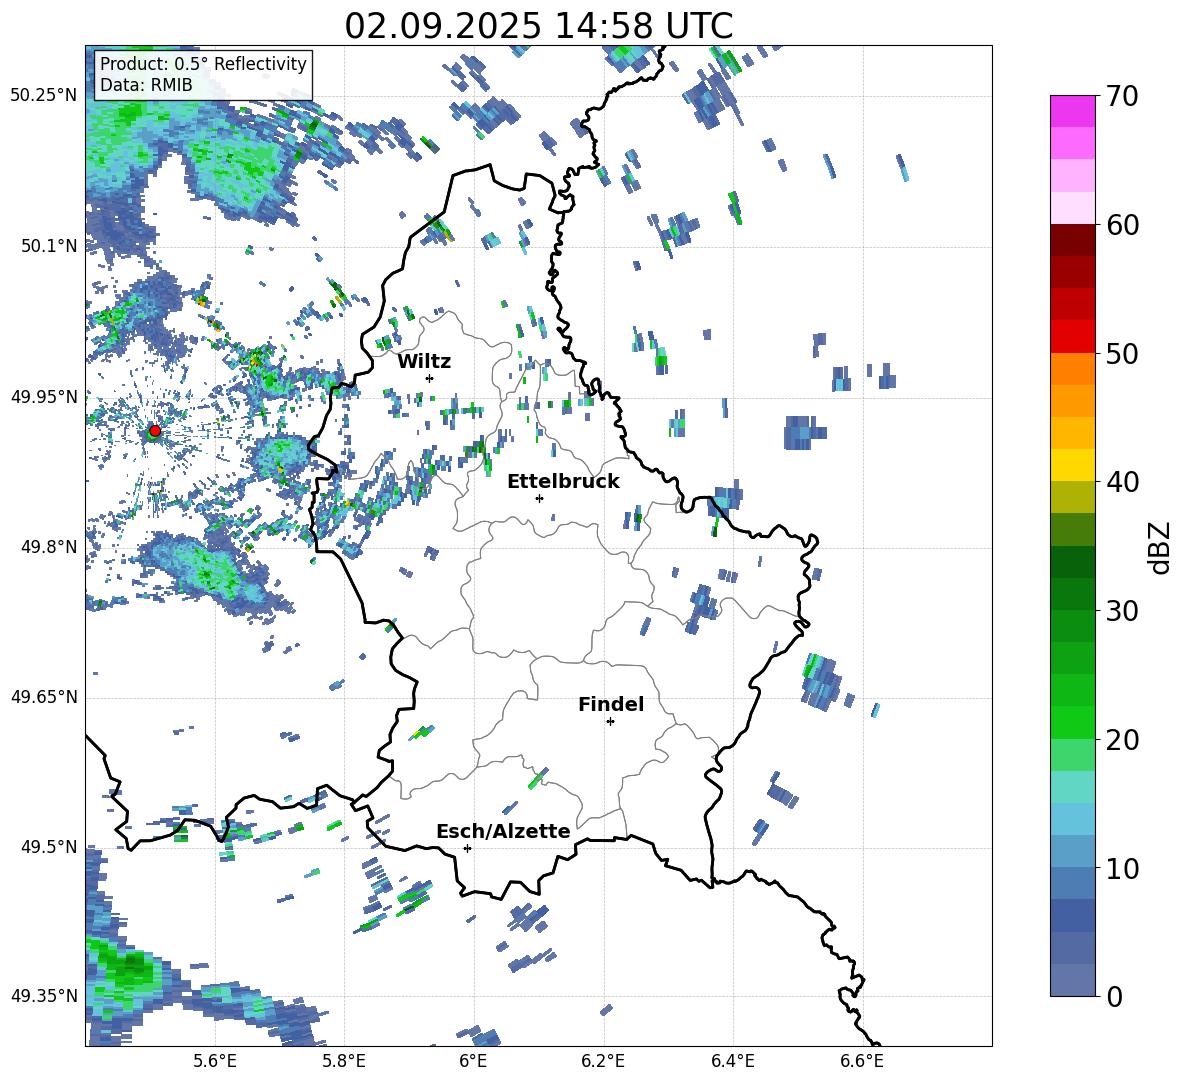
Task: Click the bright green swatch near 20
Action: click(x=1072, y=722)
